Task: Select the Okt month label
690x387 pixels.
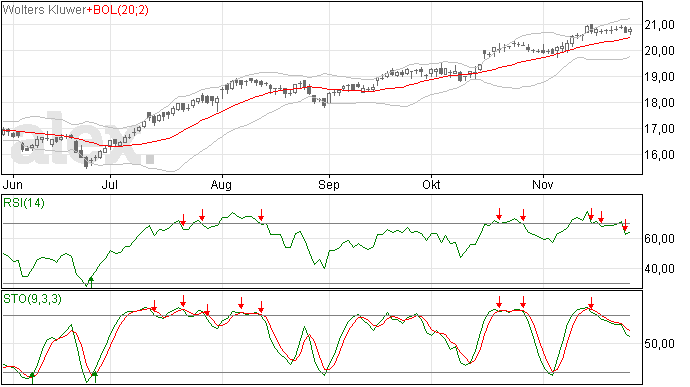Action: (431, 184)
